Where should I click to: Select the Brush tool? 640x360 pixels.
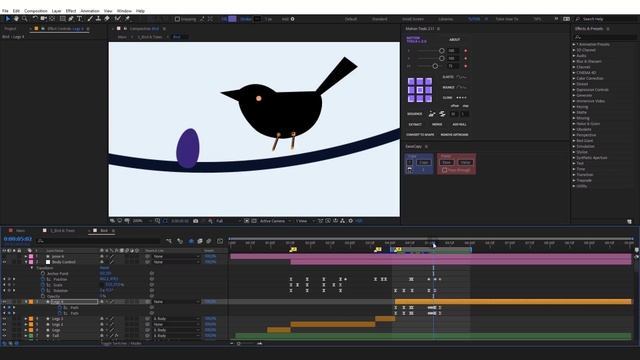tap(90, 19)
